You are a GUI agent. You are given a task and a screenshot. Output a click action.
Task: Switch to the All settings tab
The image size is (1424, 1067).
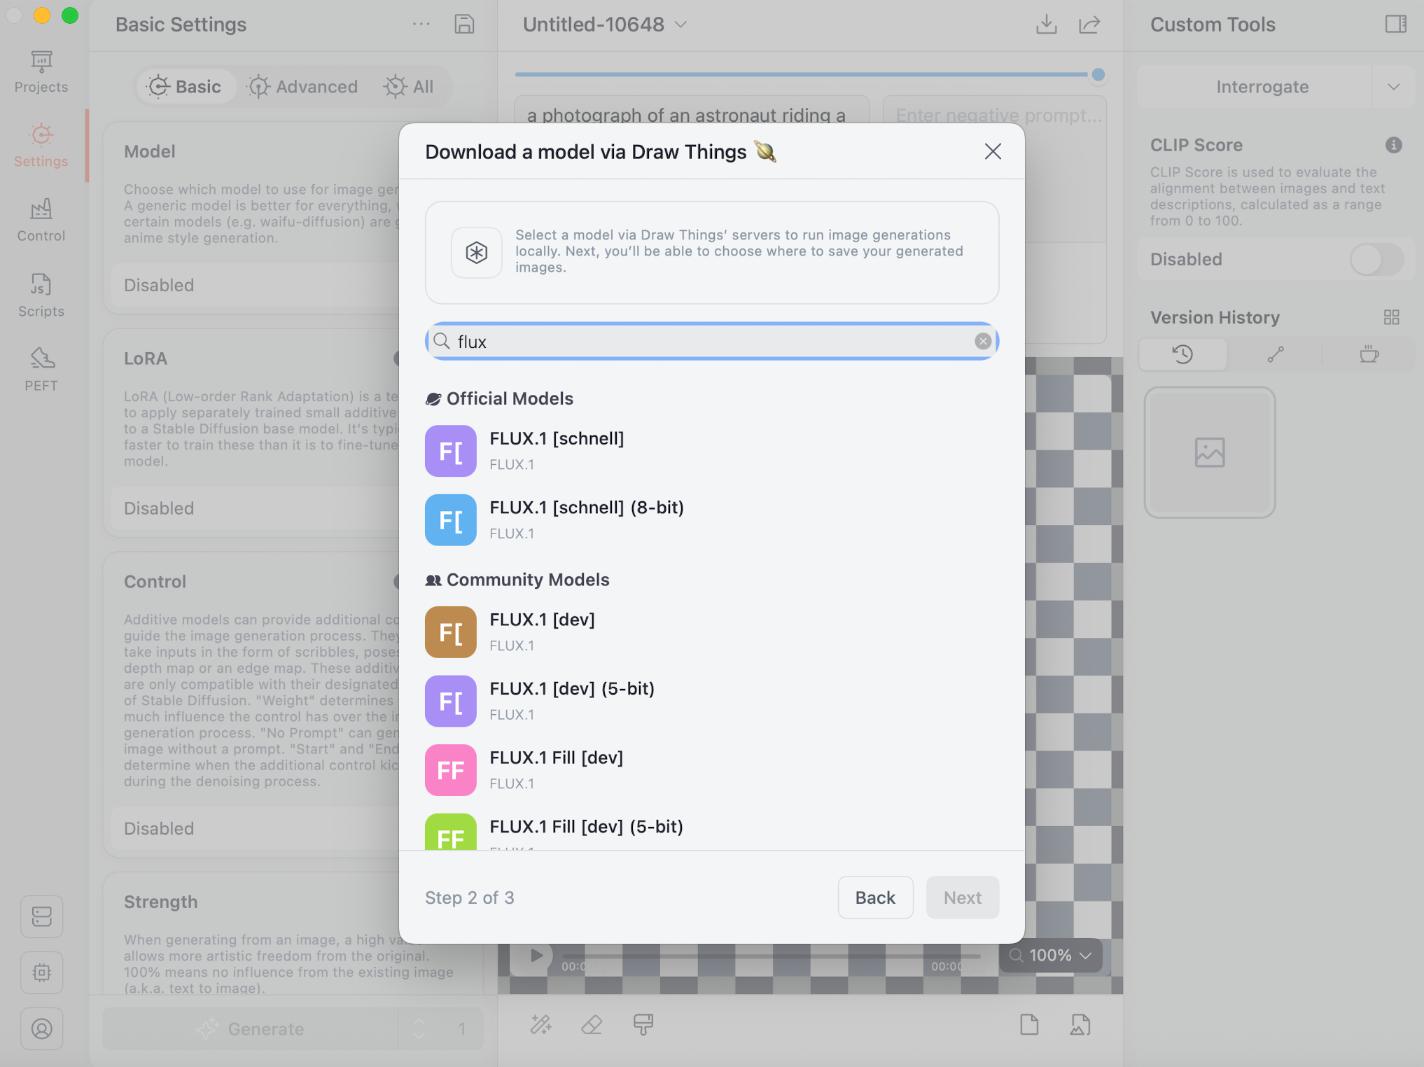coord(409,87)
